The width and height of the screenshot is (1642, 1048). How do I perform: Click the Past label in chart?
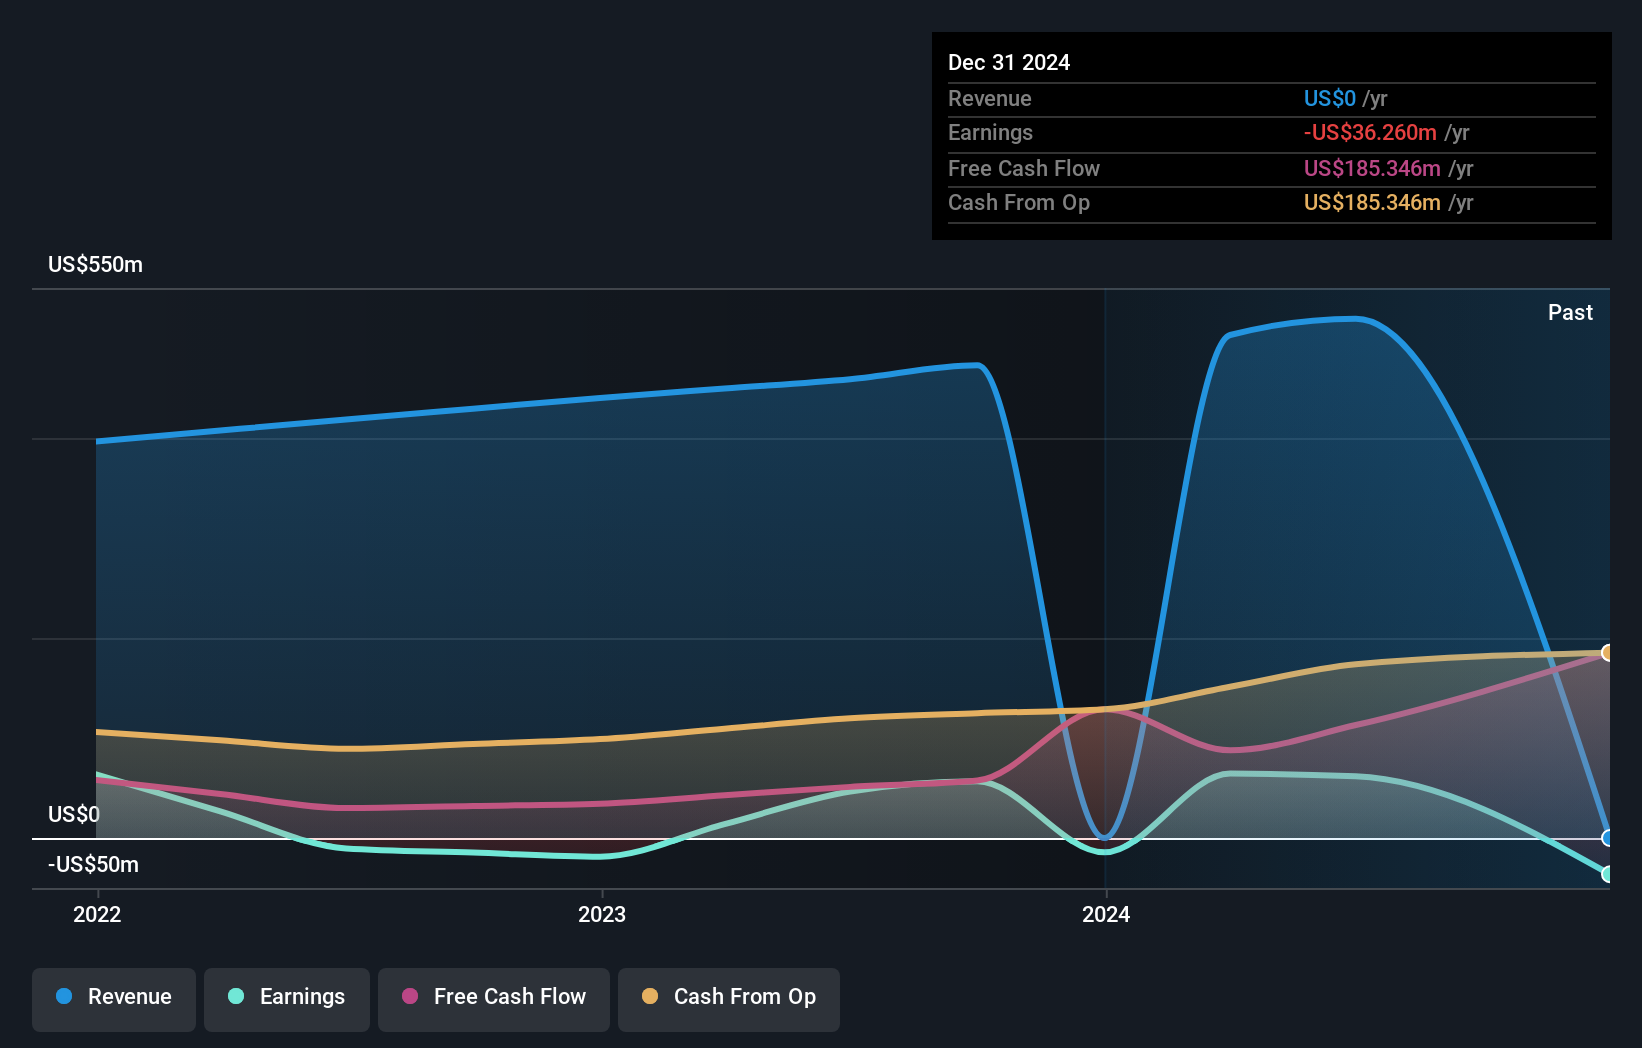pos(1570,313)
